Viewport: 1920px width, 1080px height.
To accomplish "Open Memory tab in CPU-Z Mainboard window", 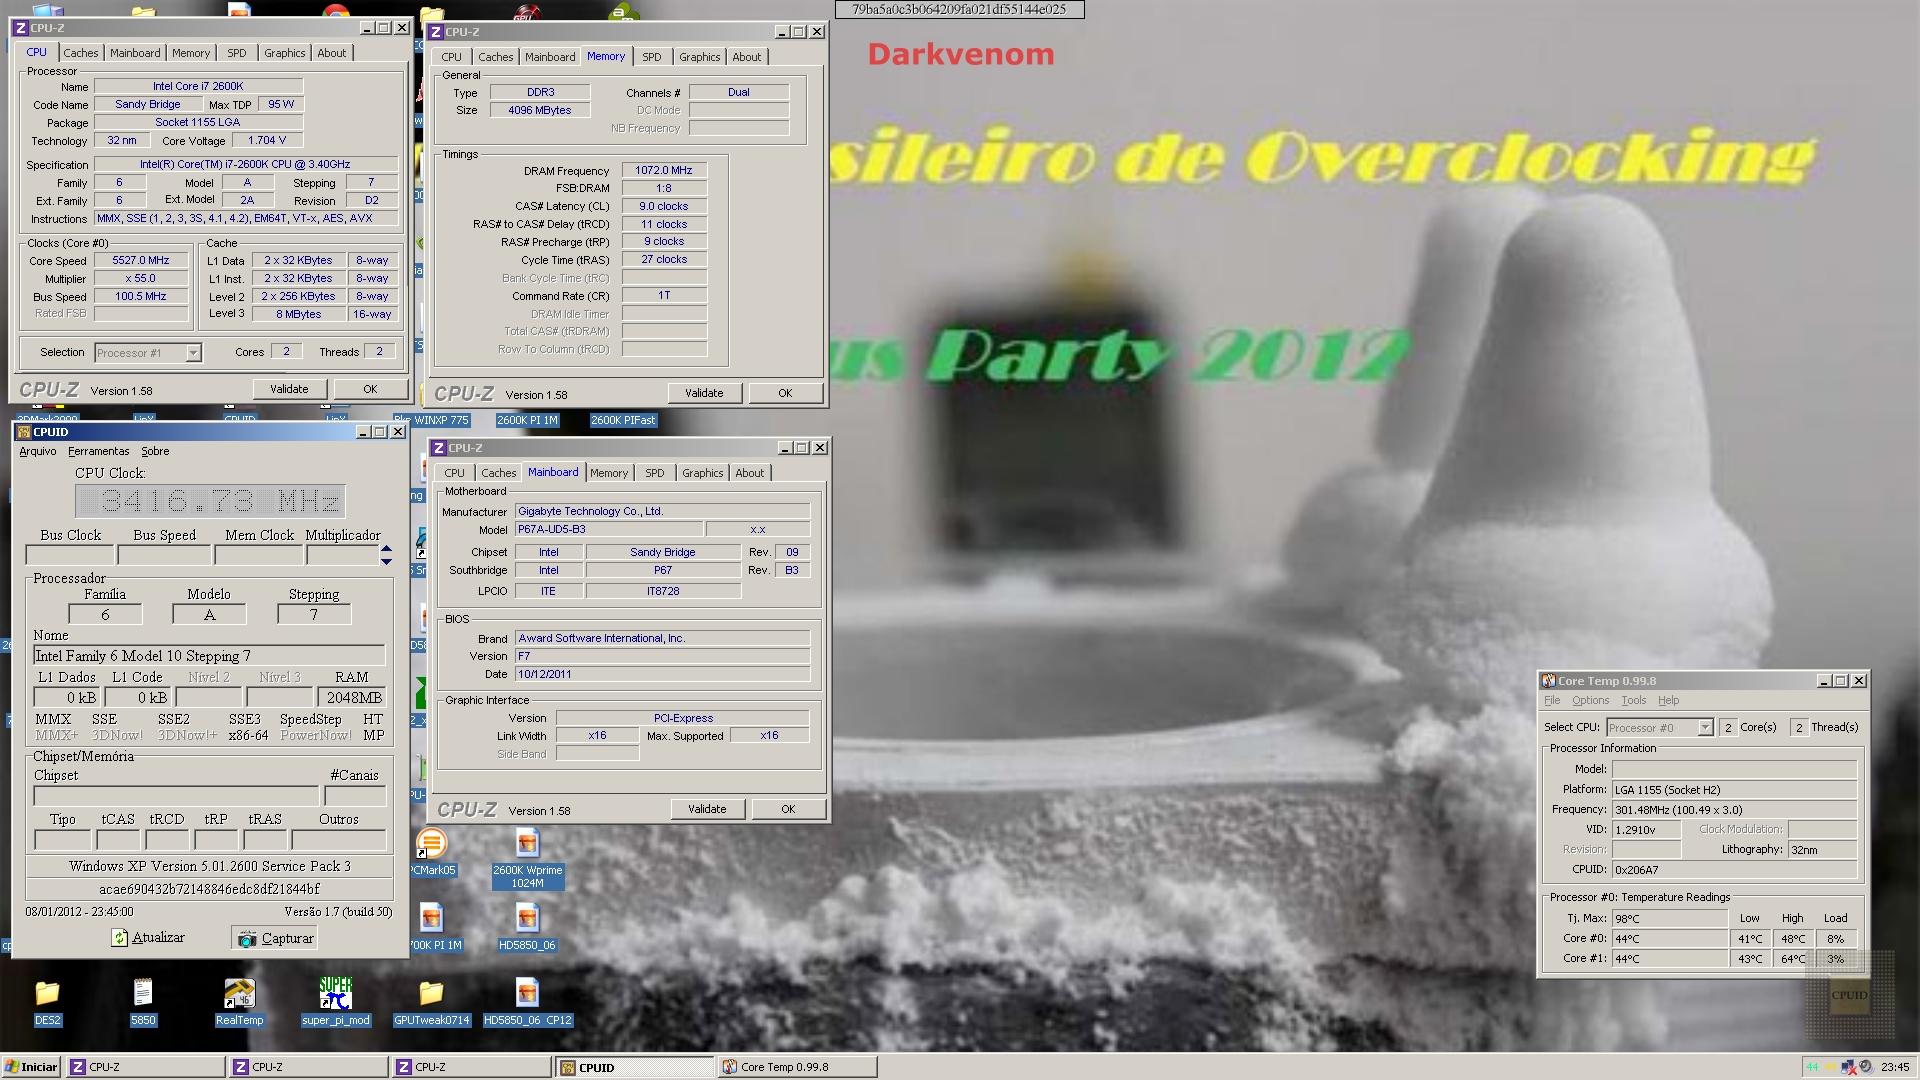I will (609, 473).
